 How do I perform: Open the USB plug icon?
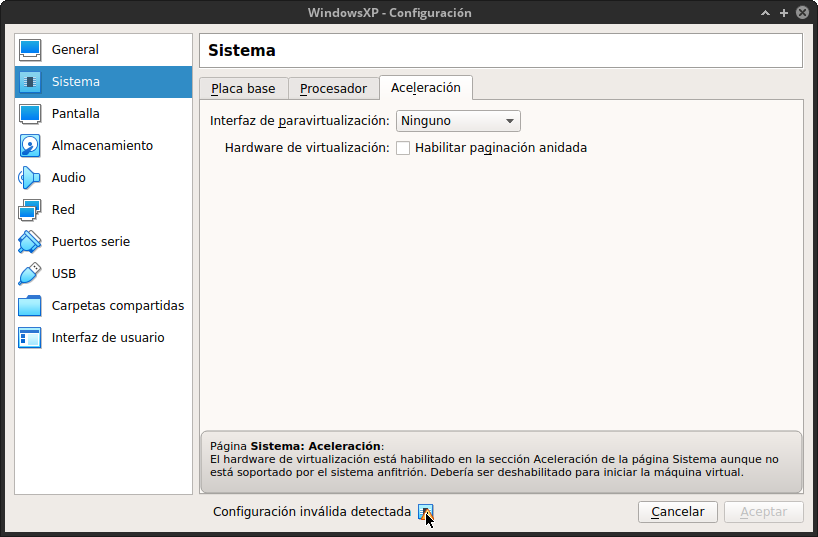[30, 273]
